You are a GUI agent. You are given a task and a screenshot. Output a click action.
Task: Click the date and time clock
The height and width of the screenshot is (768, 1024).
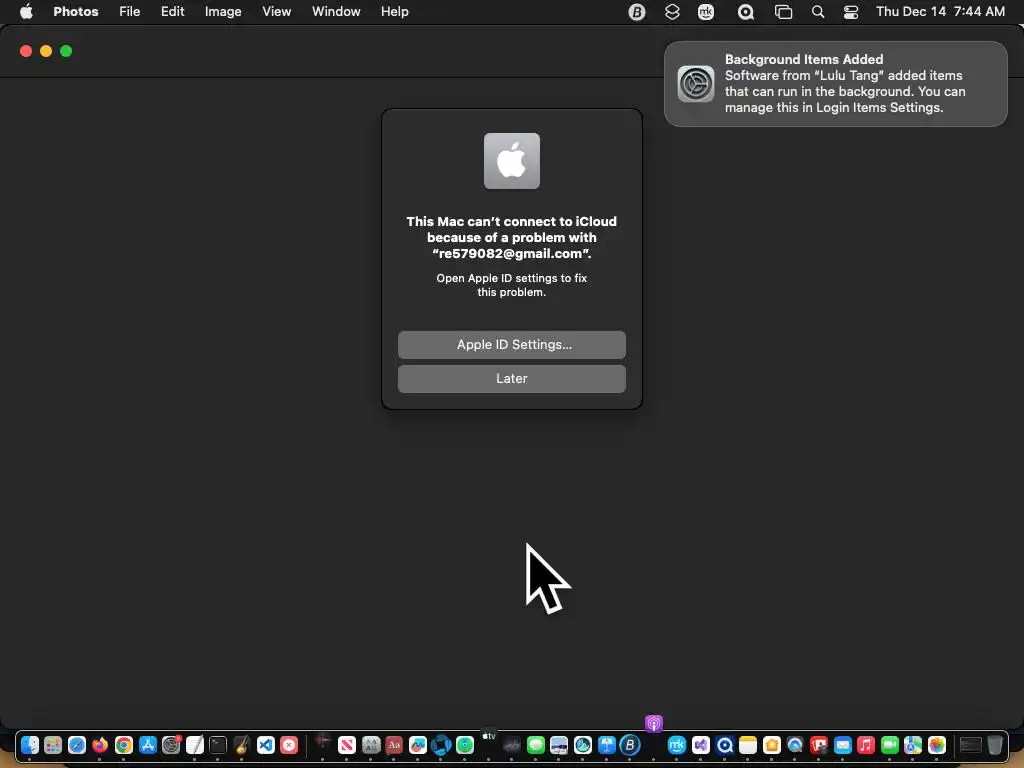(x=940, y=12)
